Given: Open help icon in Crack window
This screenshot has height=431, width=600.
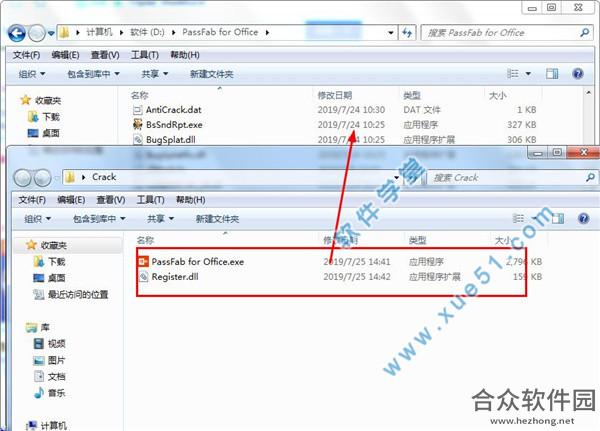Looking at the screenshot, I should tap(584, 219).
